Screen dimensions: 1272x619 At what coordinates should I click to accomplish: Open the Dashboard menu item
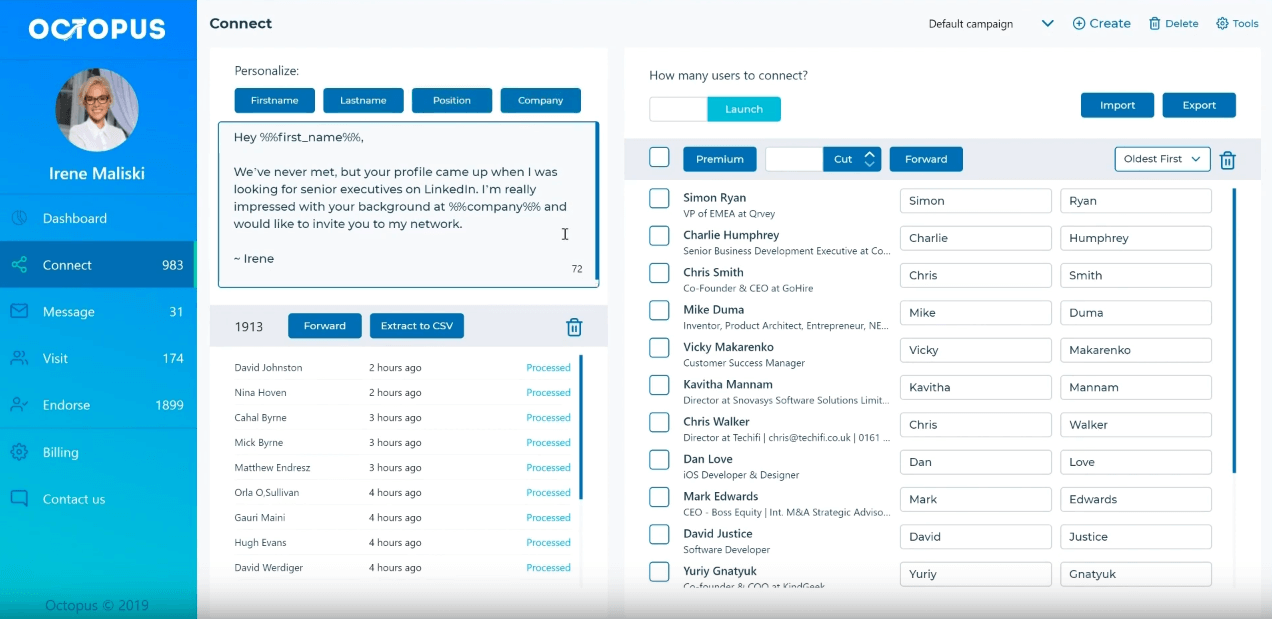pos(98,218)
